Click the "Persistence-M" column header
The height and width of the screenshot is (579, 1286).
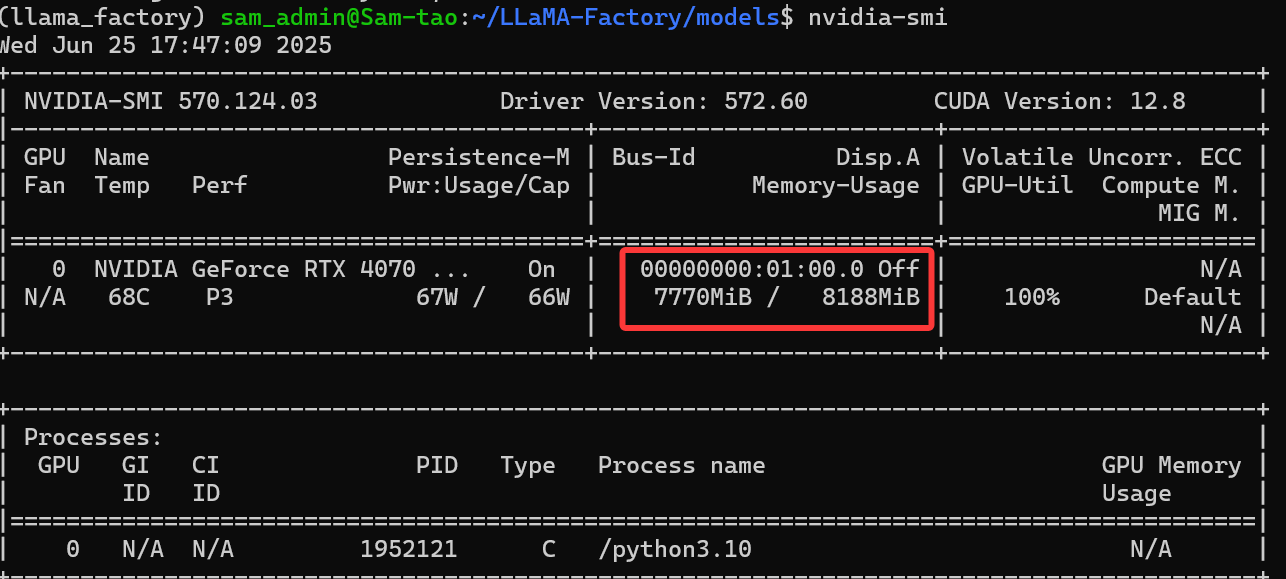pos(479,157)
